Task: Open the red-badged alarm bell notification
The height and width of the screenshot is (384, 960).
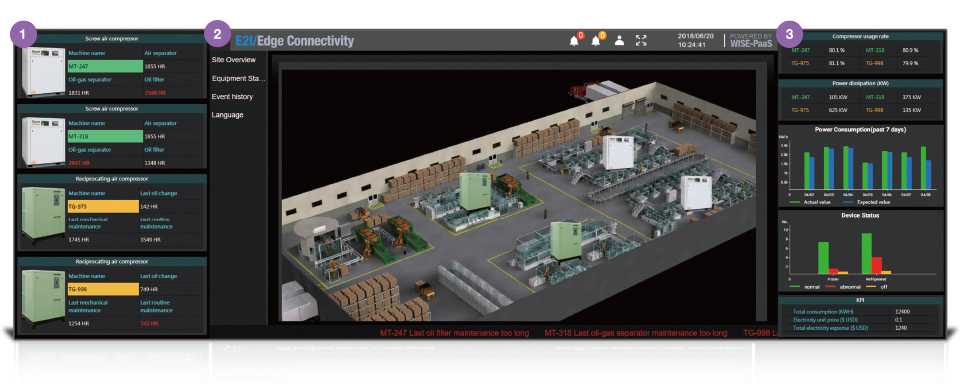Action: (x=575, y=40)
